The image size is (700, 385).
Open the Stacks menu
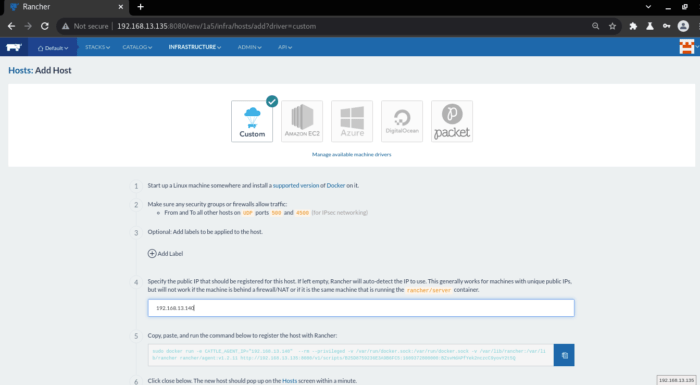97,47
